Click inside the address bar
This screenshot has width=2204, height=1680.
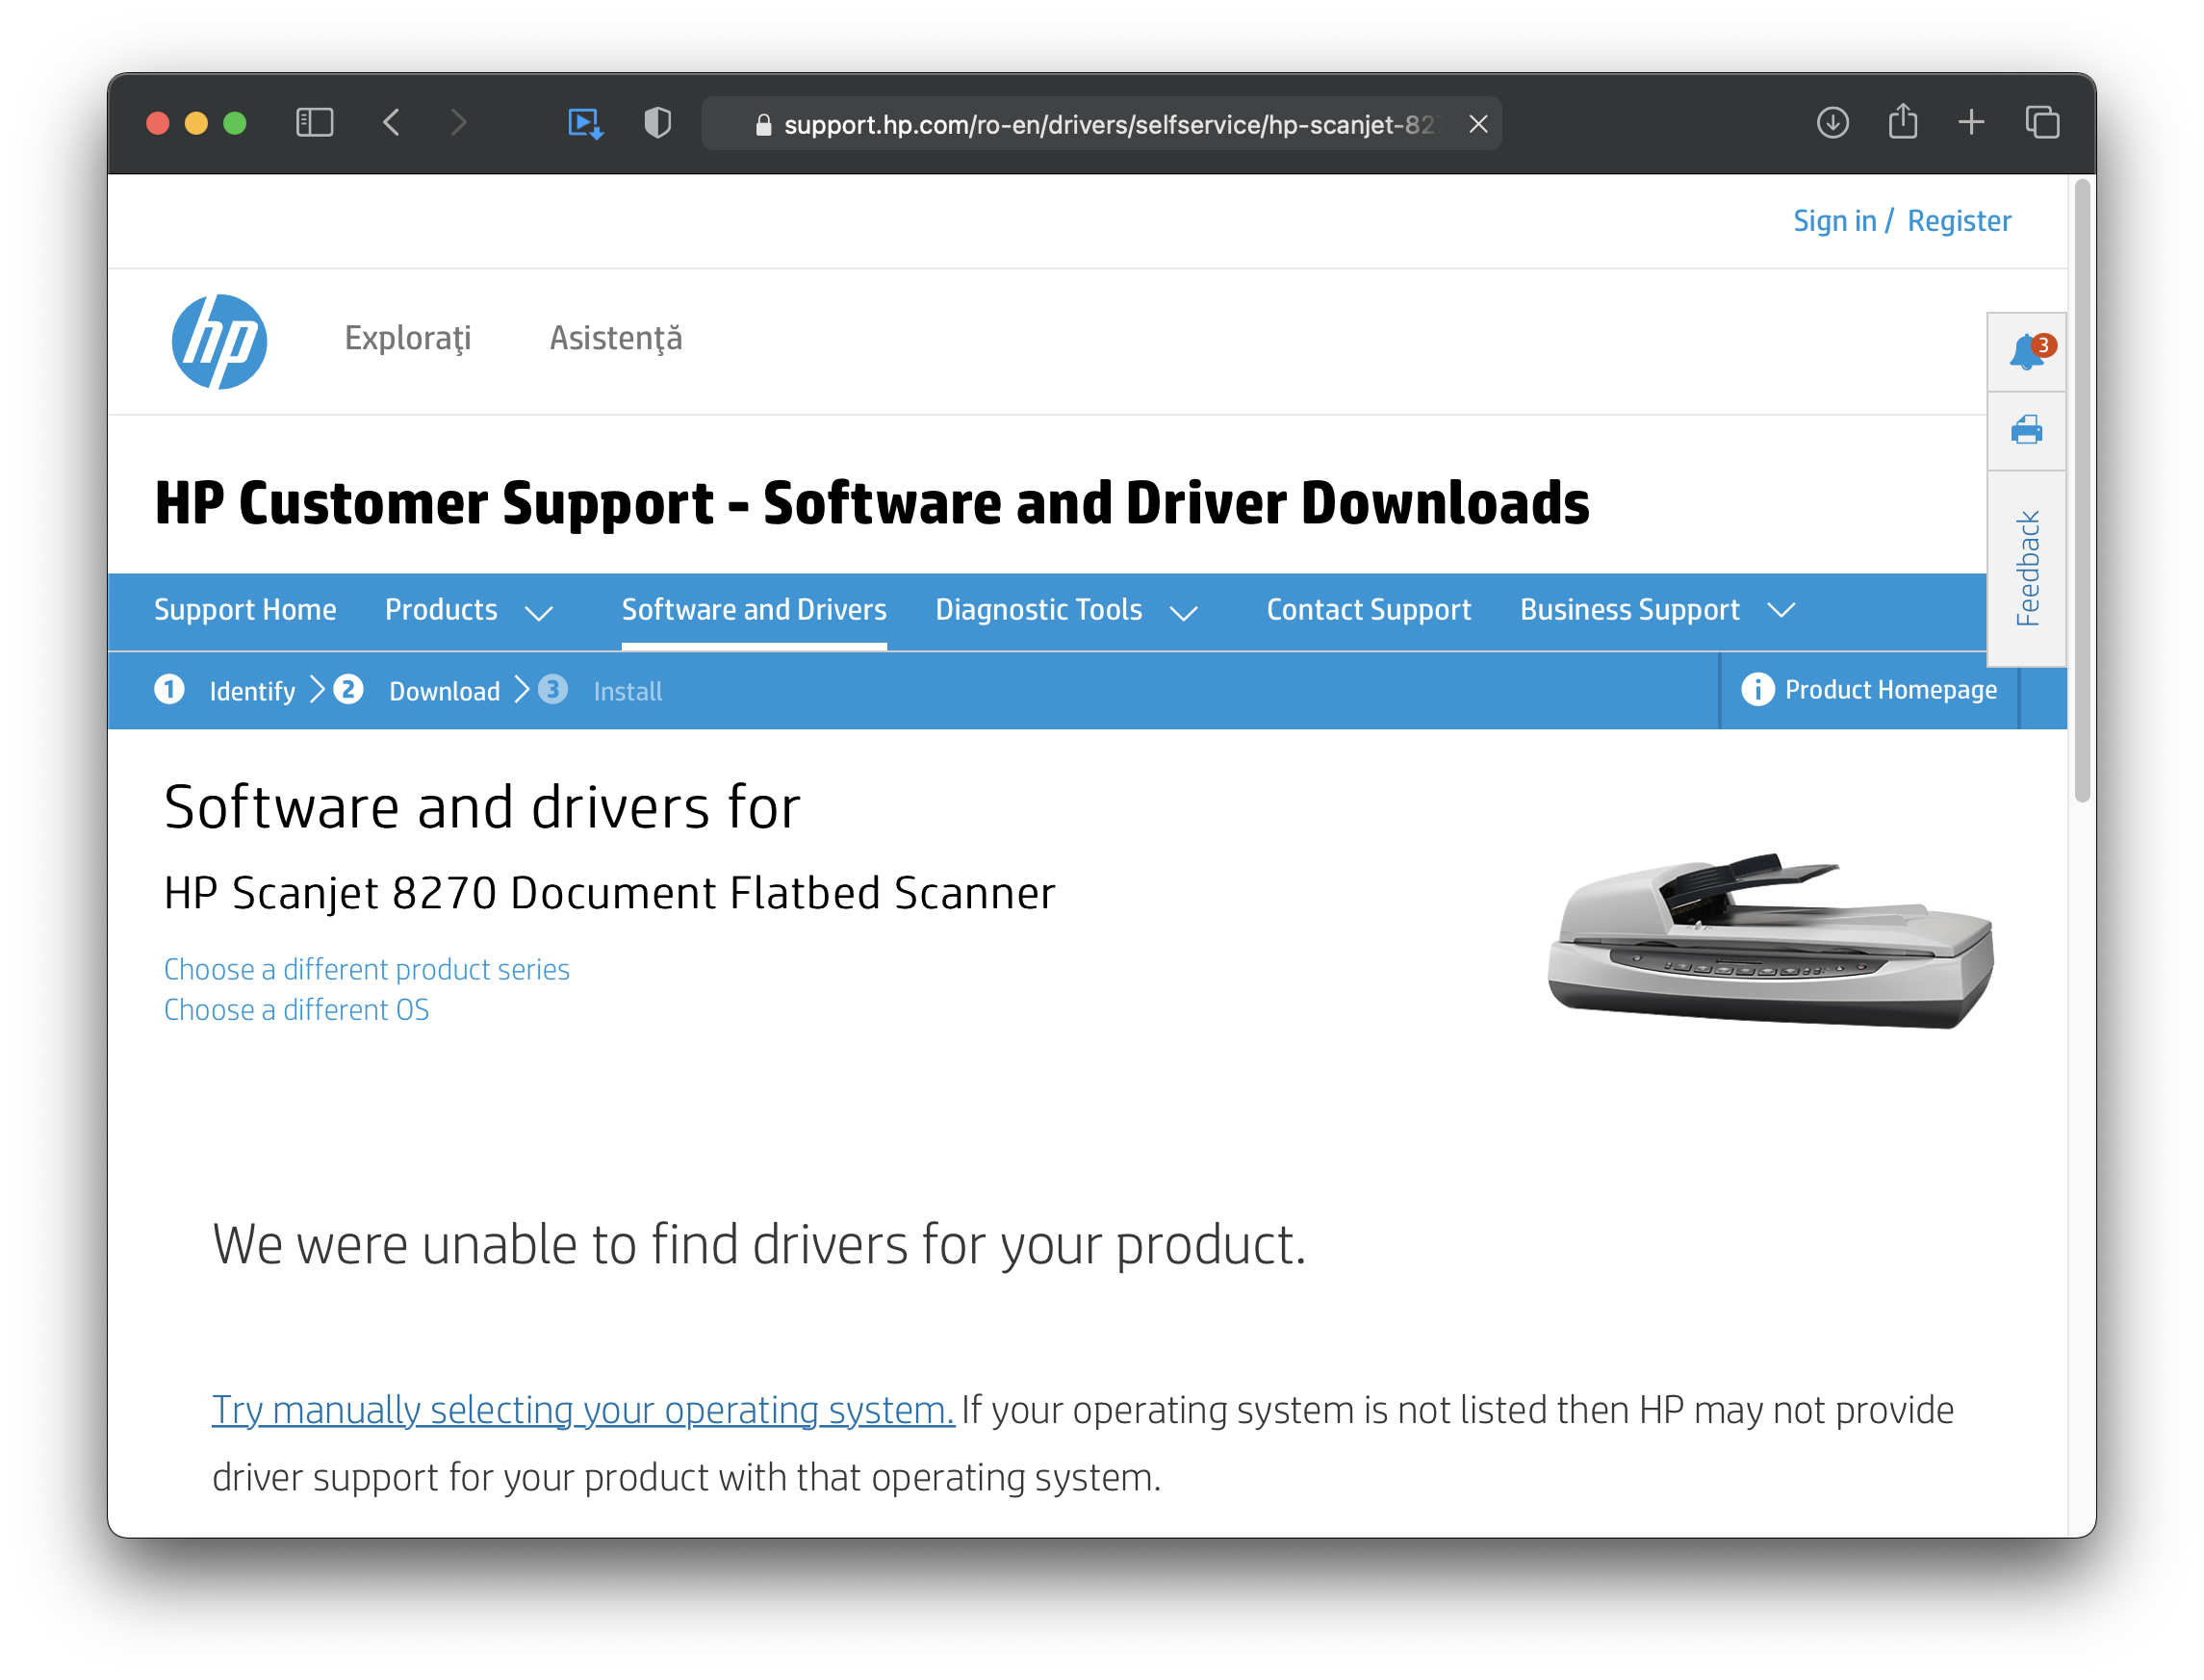click(1100, 123)
